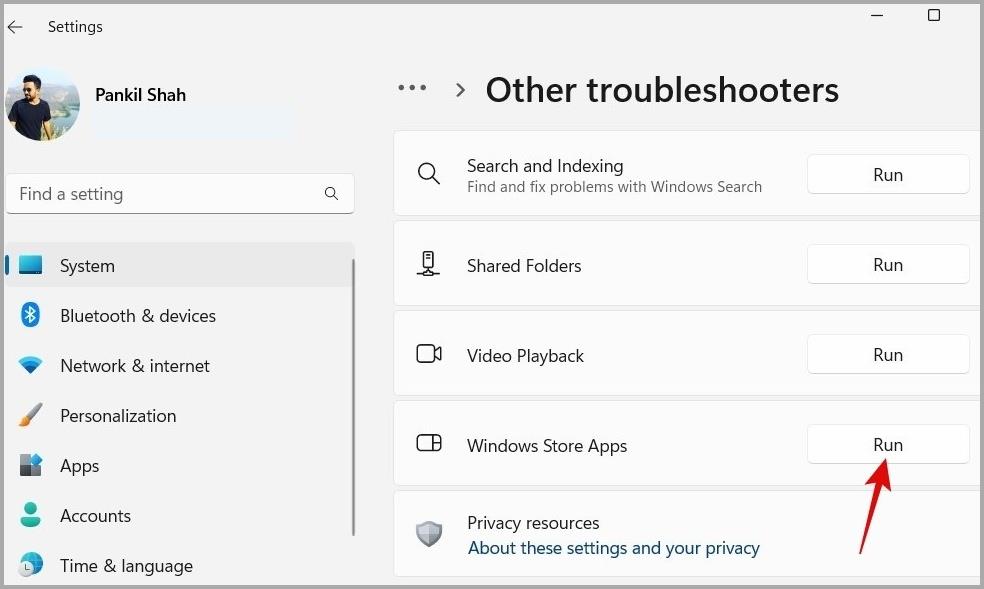Open the Pankil Shah account name
Image resolution: width=984 pixels, height=589 pixels.
pos(141,95)
